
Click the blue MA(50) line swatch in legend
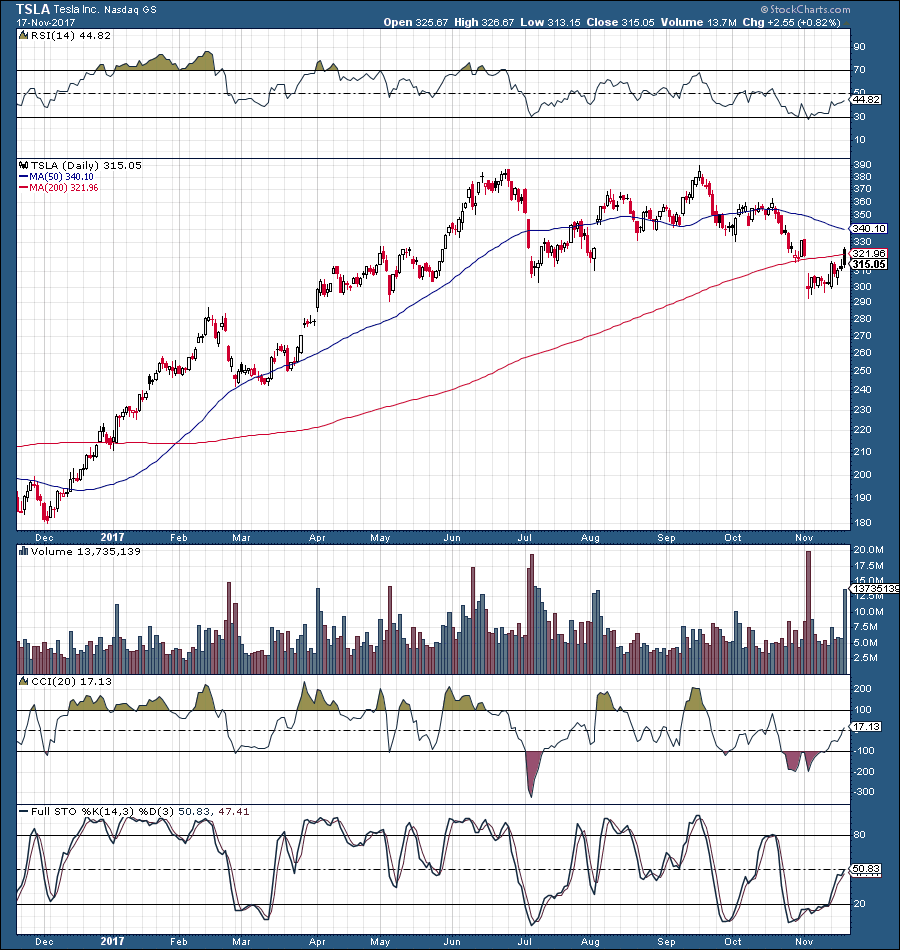pos(24,177)
